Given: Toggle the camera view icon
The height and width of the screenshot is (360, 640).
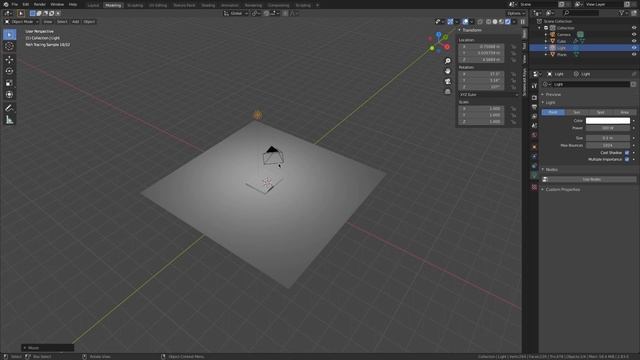Looking at the screenshot, I should coord(448,81).
